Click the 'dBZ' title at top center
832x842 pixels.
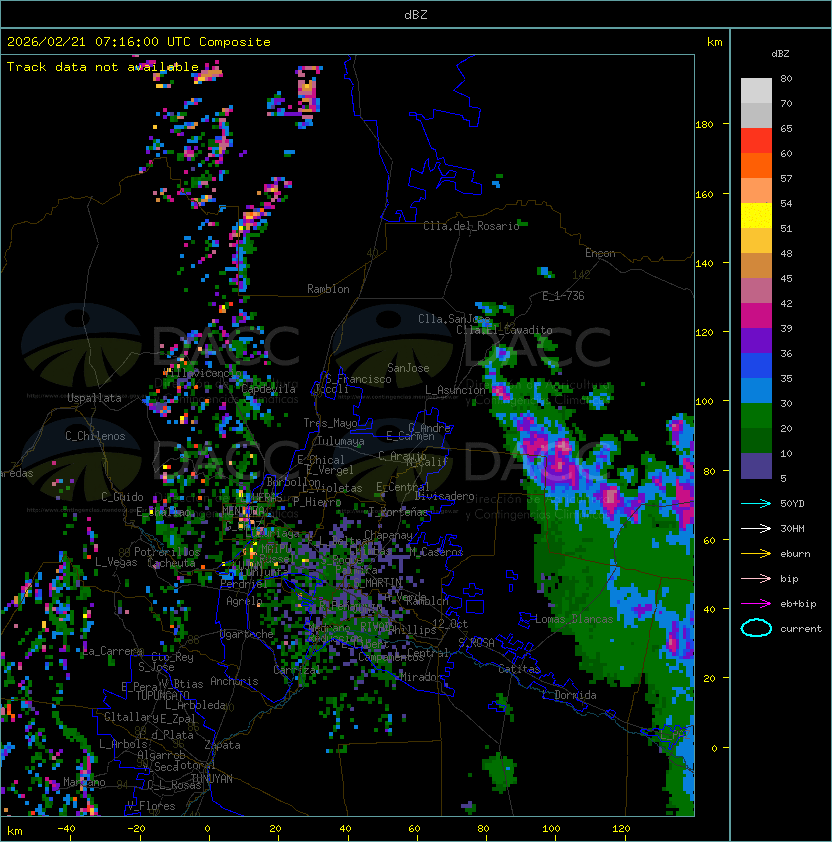[416, 14]
